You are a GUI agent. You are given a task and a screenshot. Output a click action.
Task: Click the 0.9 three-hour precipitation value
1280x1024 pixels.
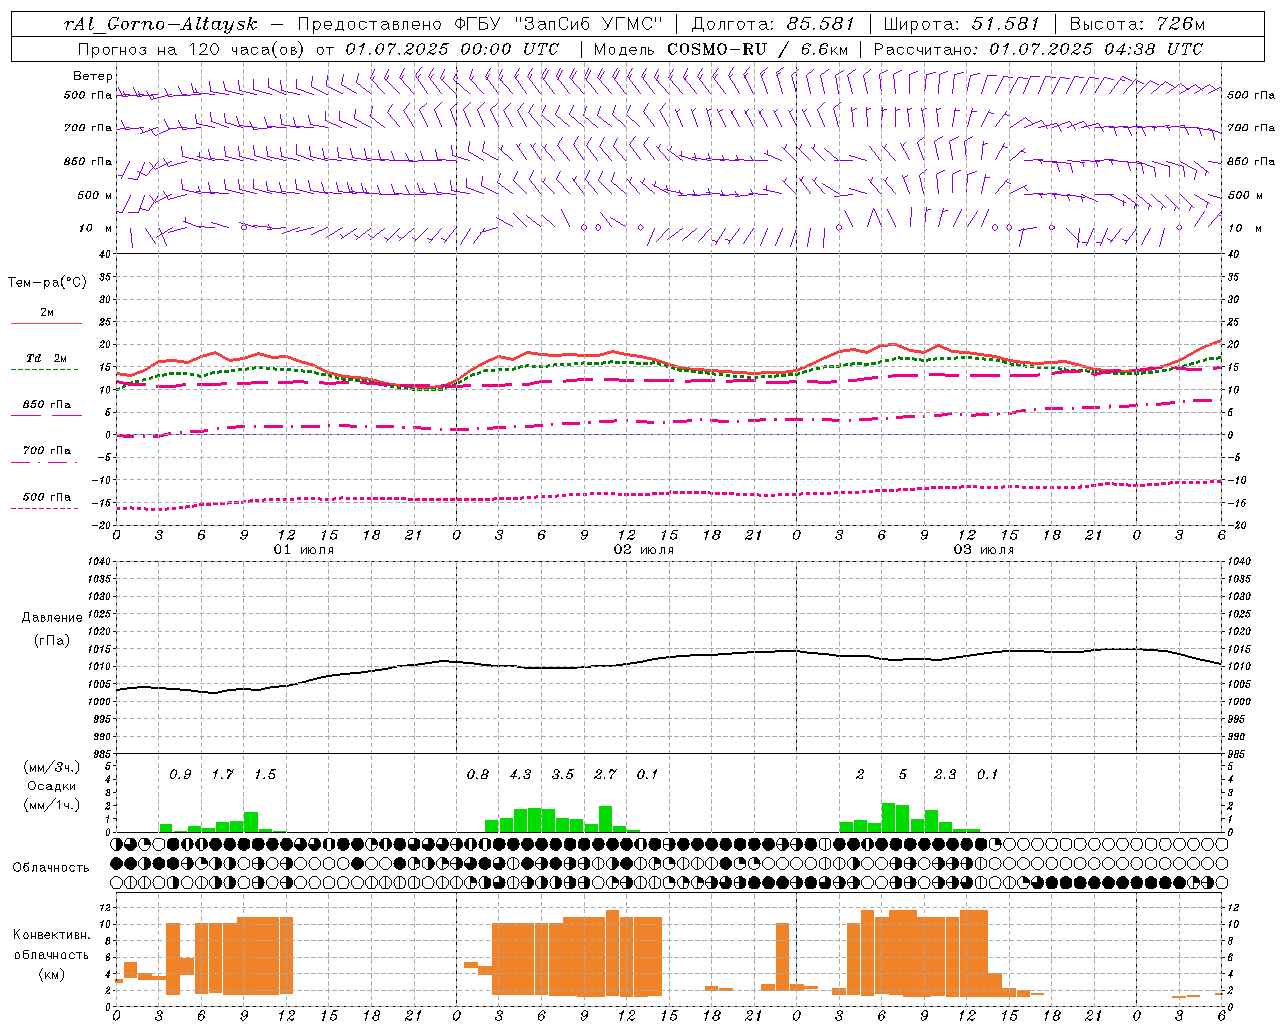(180, 774)
